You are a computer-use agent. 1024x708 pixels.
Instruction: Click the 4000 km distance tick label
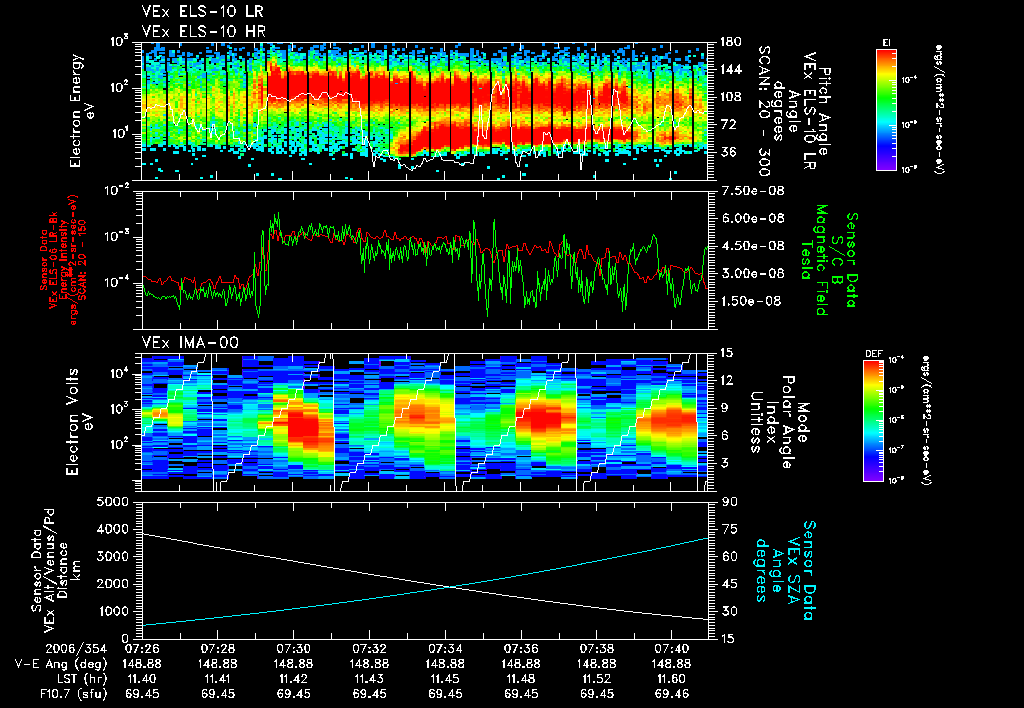[112, 529]
